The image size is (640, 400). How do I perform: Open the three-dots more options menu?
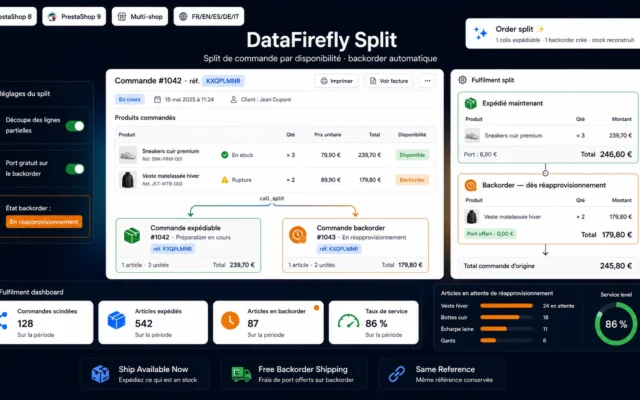(x=427, y=81)
